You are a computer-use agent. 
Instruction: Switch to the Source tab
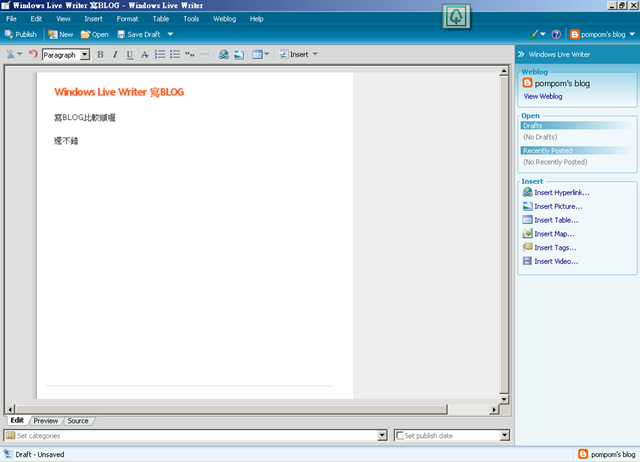pyautogui.click(x=78, y=421)
